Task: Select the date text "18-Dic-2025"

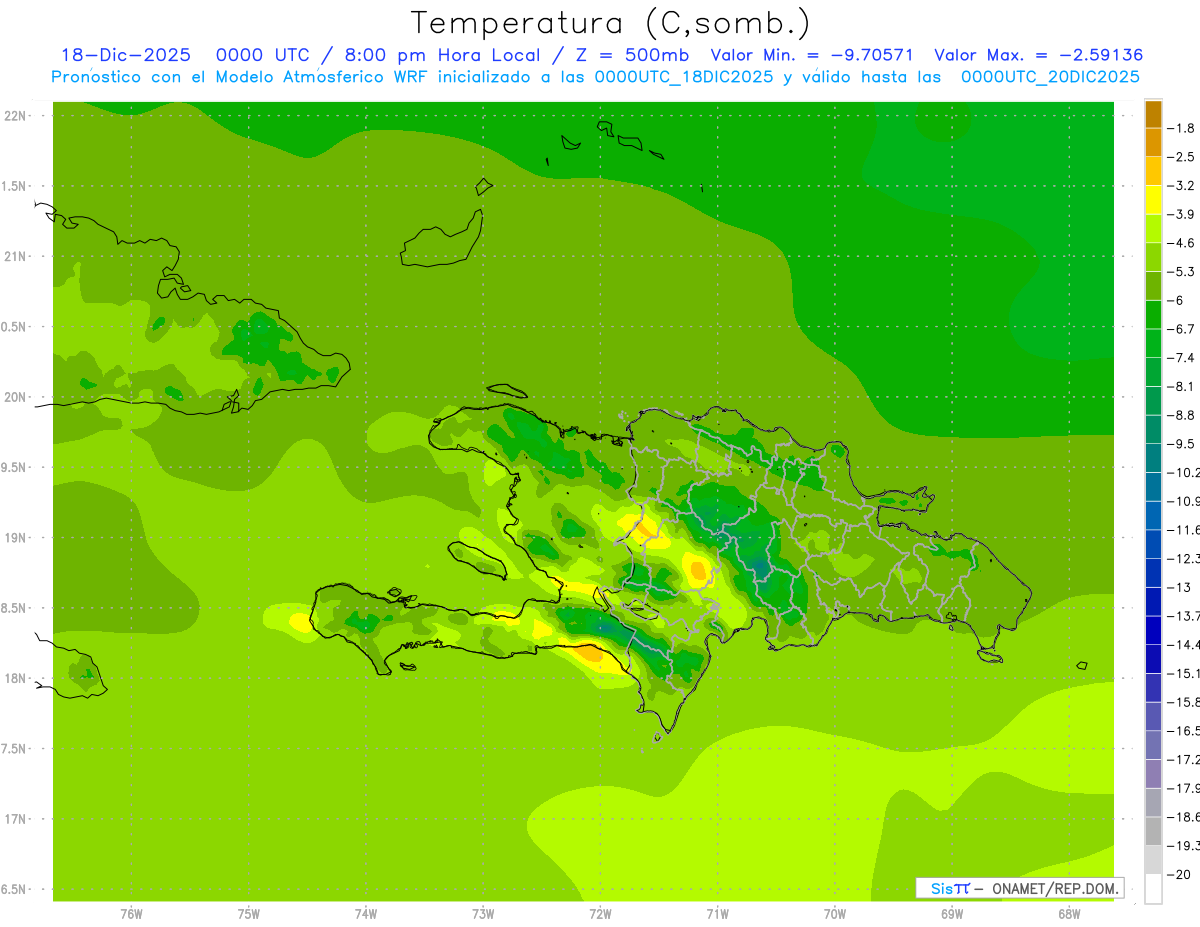Action: click(126, 55)
